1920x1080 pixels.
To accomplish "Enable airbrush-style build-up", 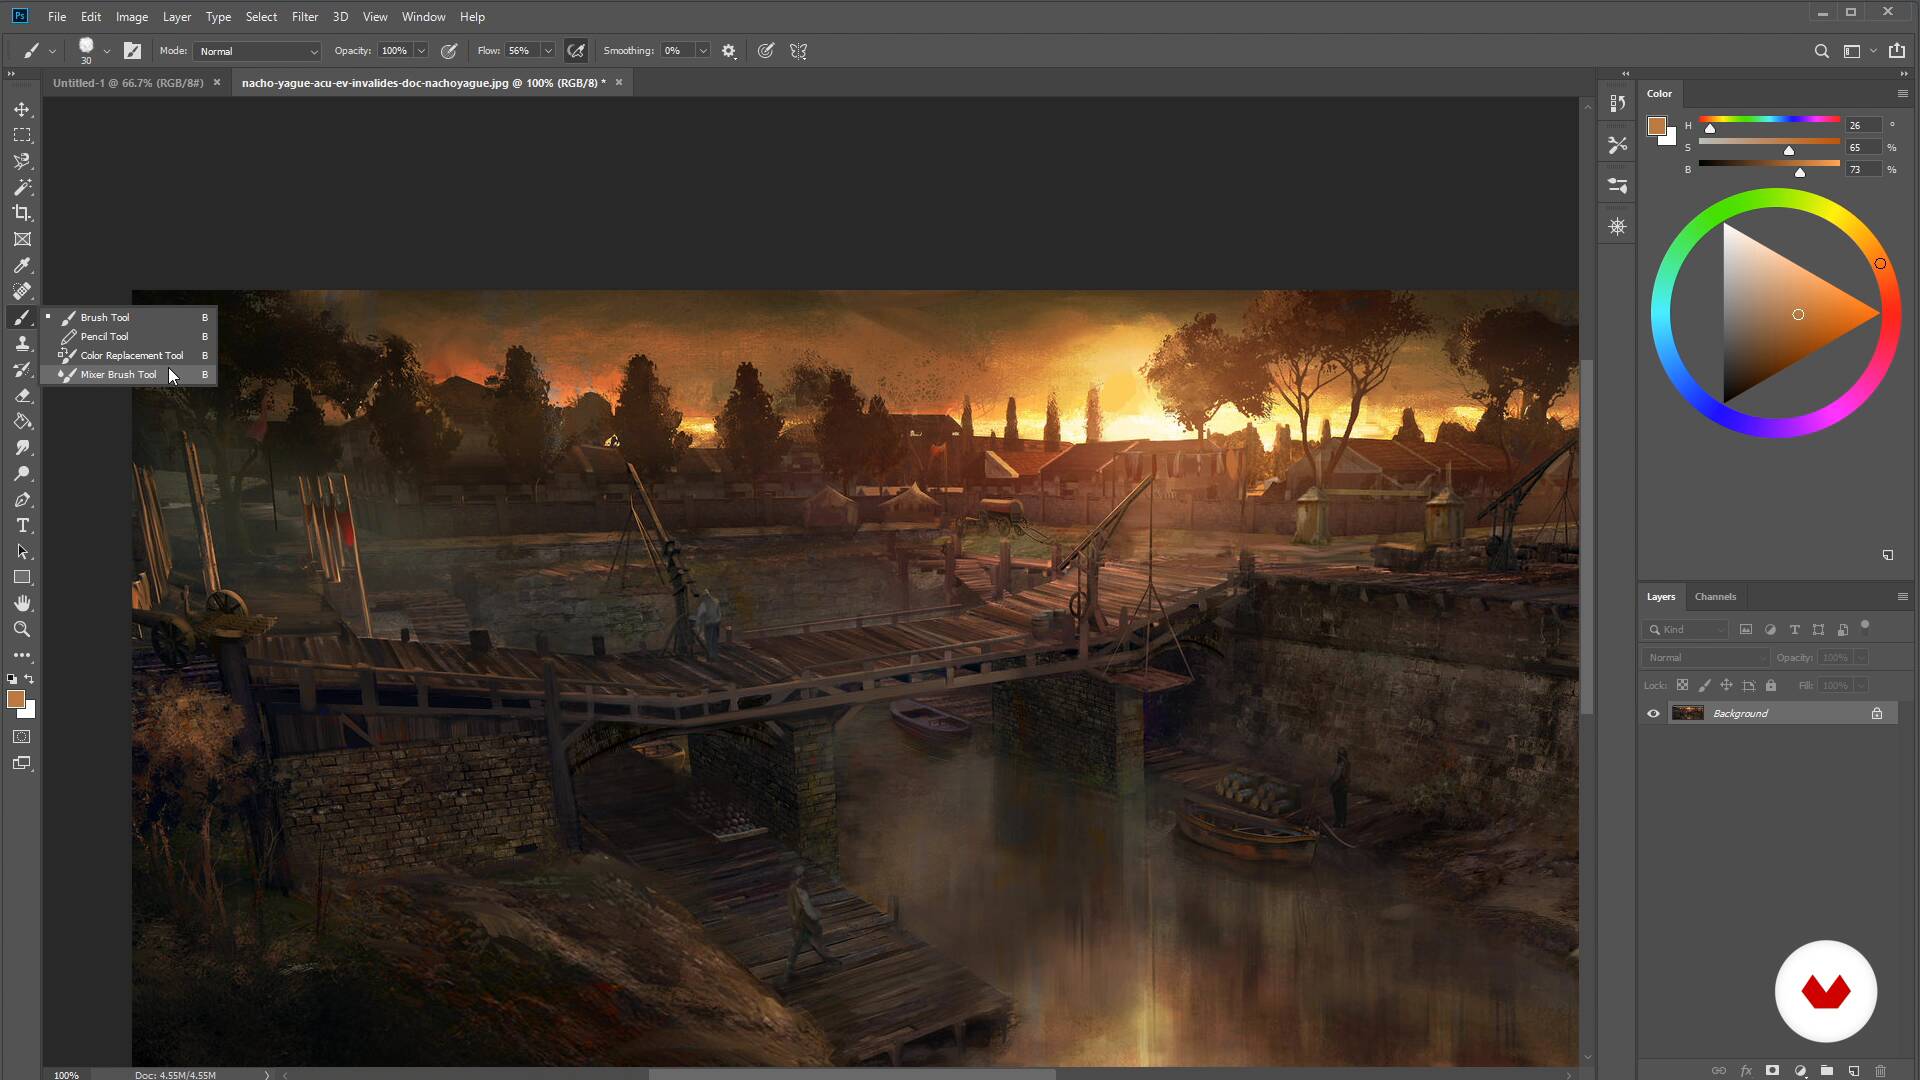I will pos(576,51).
